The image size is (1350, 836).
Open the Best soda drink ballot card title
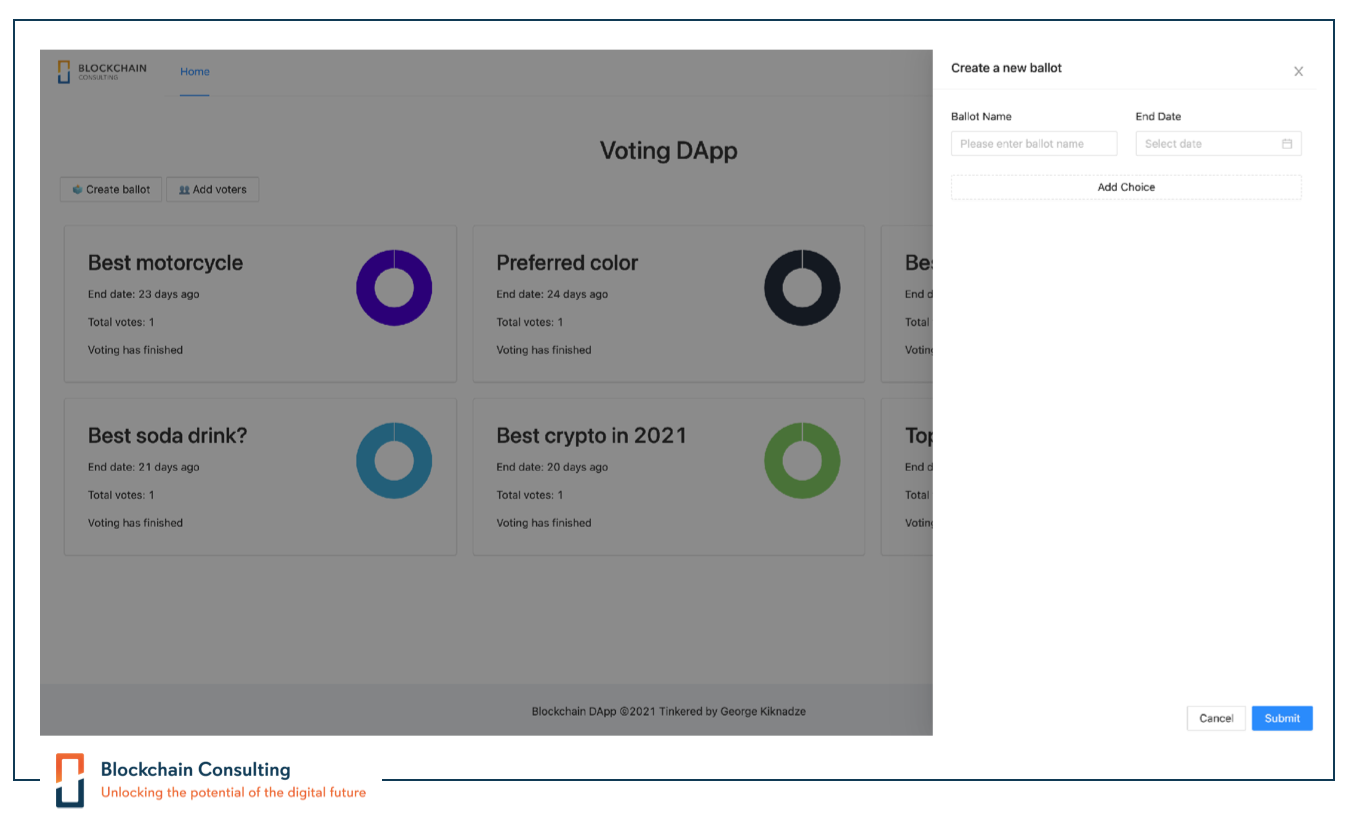[167, 436]
